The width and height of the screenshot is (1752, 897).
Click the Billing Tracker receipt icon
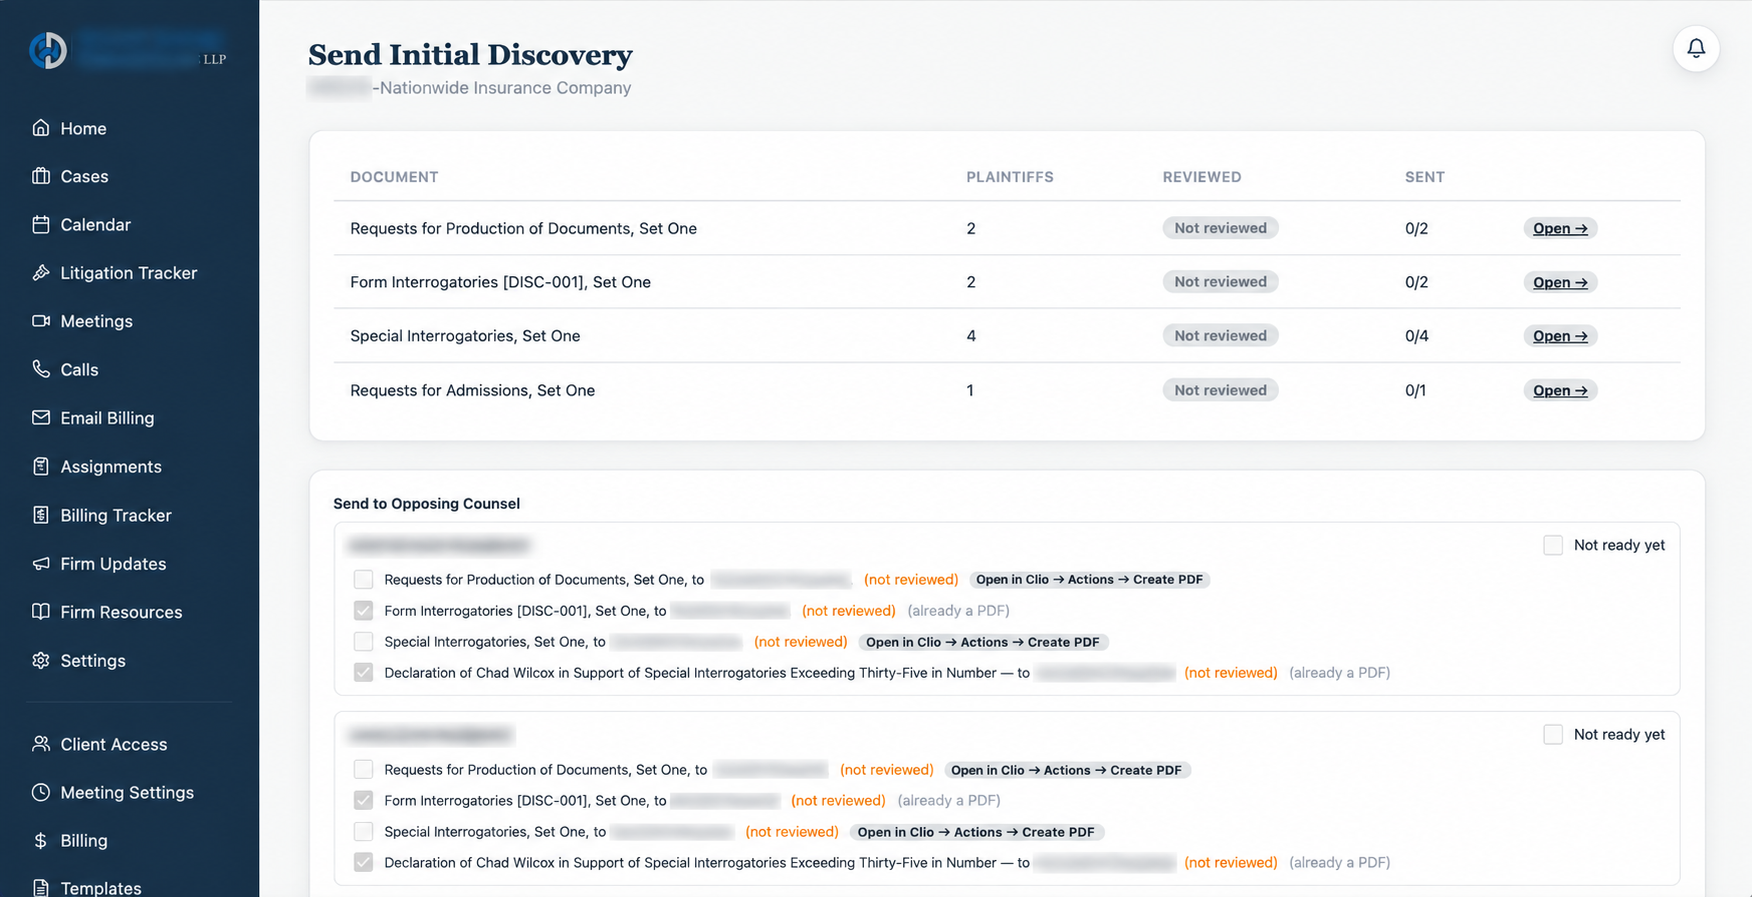pyautogui.click(x=41, y=515)
